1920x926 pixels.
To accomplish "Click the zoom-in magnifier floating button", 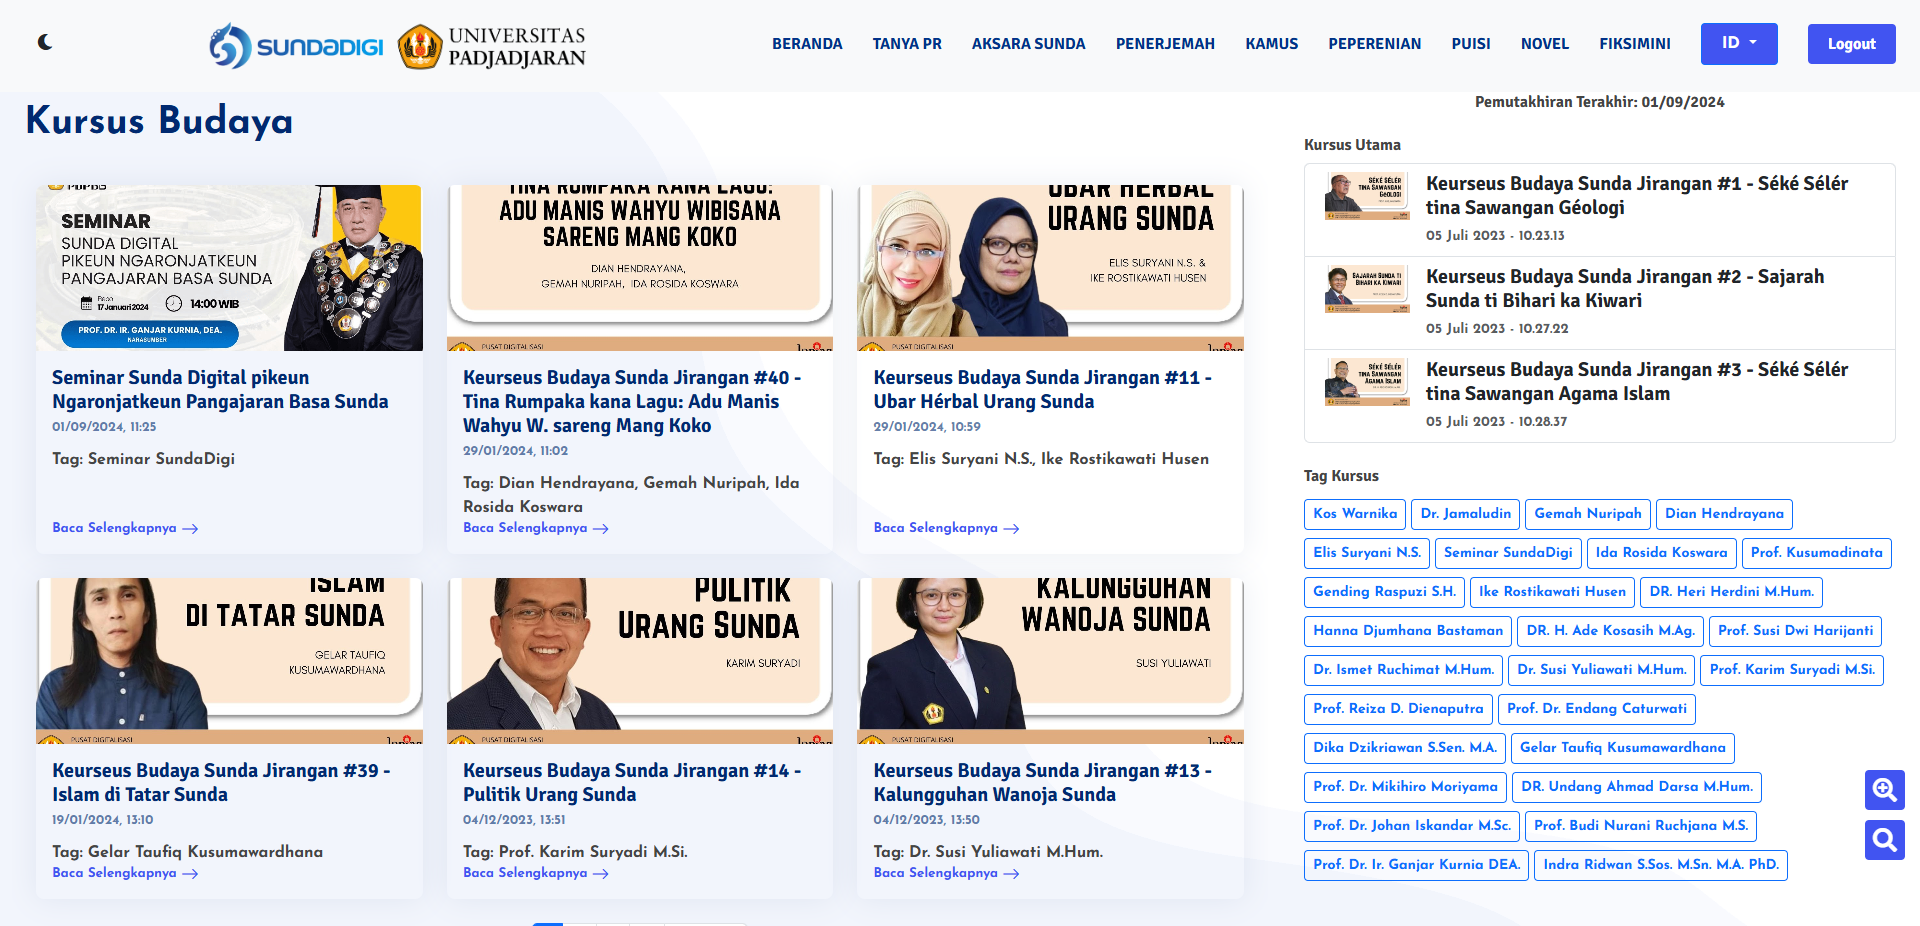I will point(1884,790).
